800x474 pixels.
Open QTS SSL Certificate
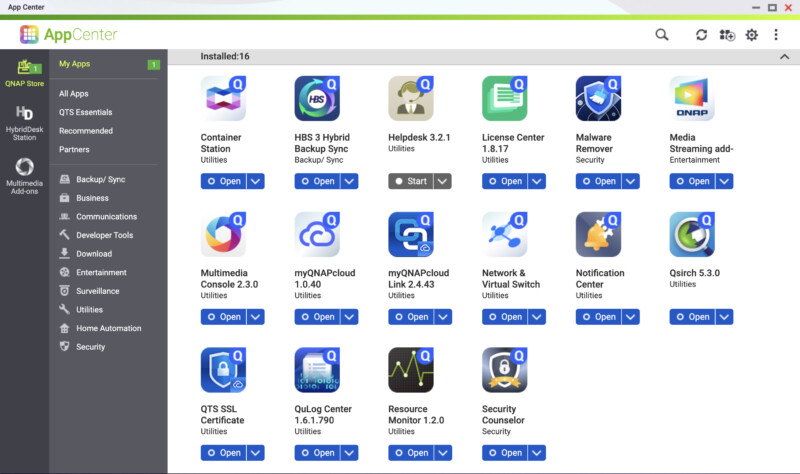click(x=223, y=453)
